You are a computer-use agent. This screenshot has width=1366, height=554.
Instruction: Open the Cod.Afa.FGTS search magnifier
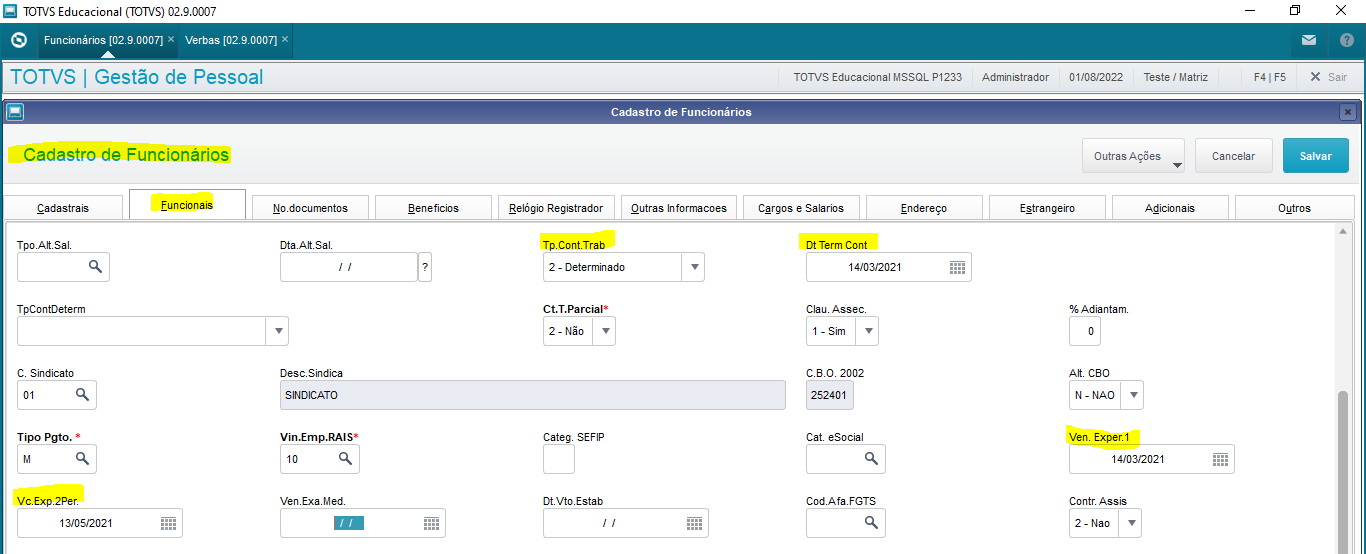pyautogui.click(x=871, y=523)
